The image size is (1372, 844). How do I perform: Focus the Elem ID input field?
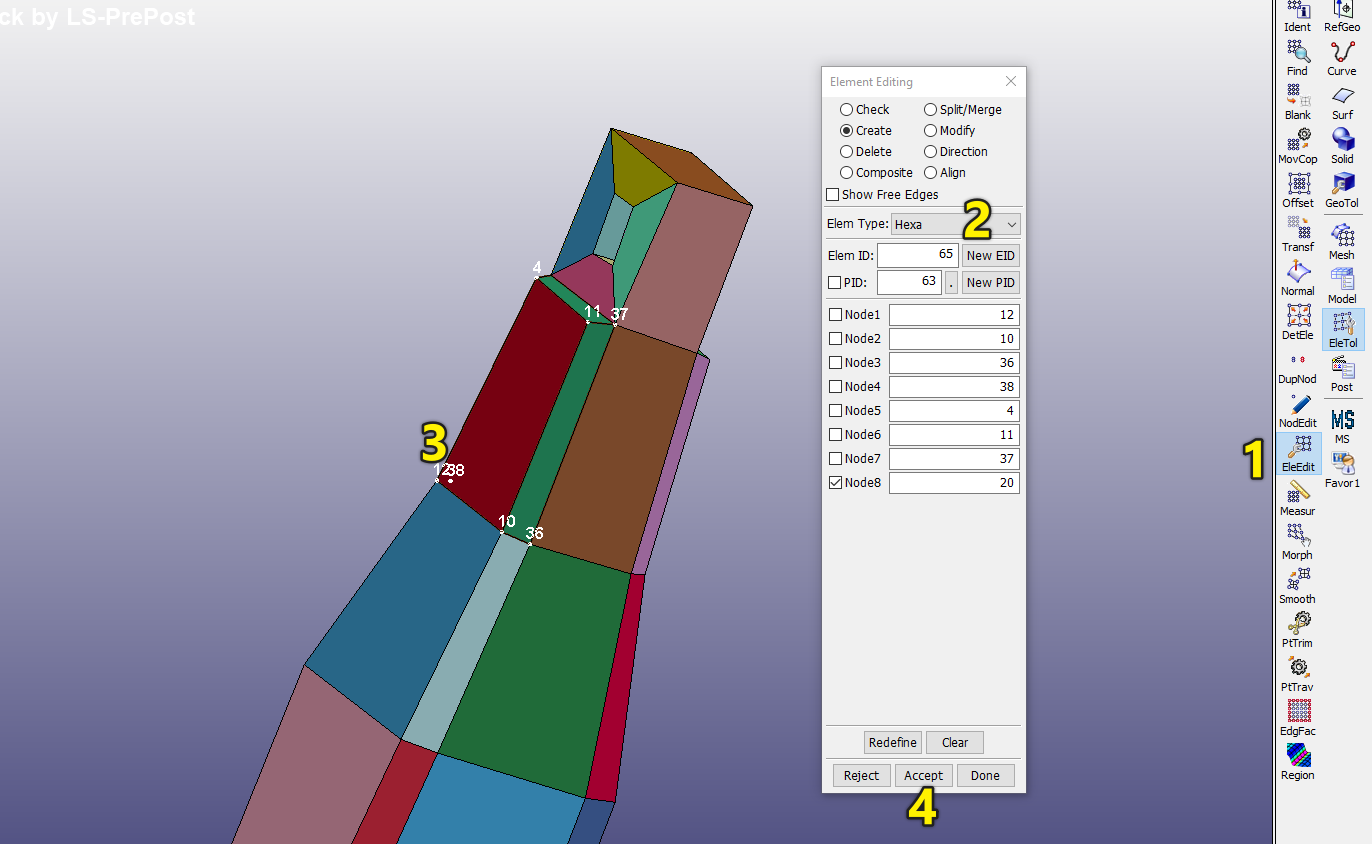click(x=918, y=256)
